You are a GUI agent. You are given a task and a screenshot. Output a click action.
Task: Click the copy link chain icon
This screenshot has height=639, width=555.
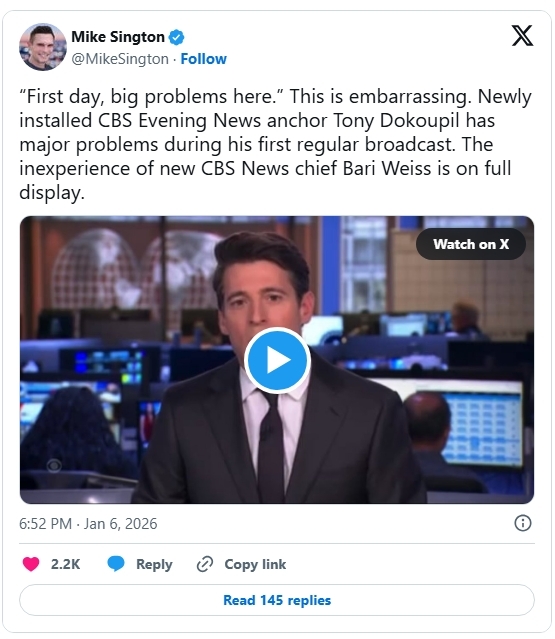(x=205, y=564)
